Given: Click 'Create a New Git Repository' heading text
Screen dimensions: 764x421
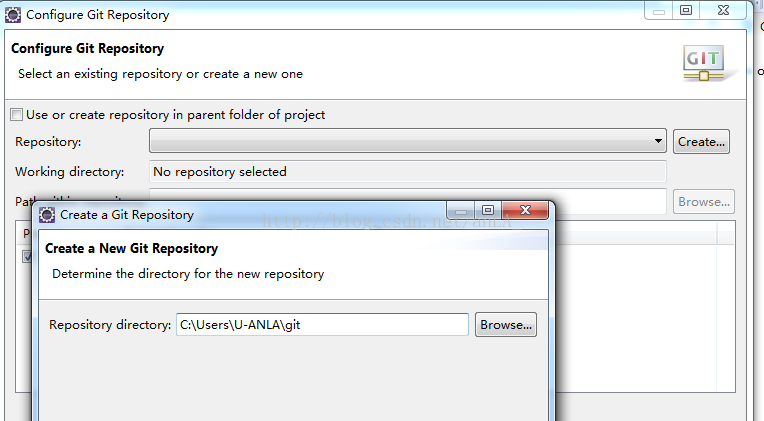Looking at the screenshot, I should pyautogui.click(x=132, y=249).
